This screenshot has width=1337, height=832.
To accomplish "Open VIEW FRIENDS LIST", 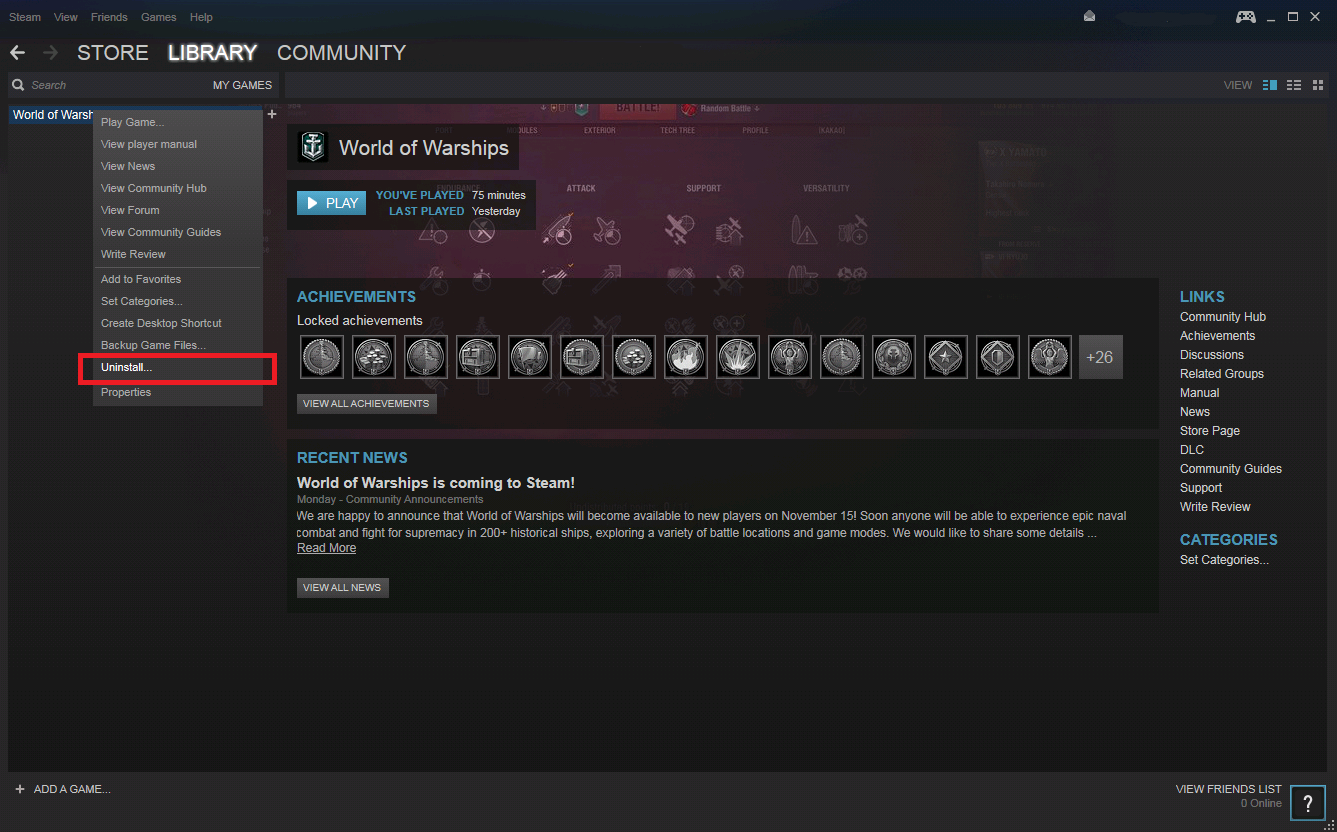I will coord(1228,789).
